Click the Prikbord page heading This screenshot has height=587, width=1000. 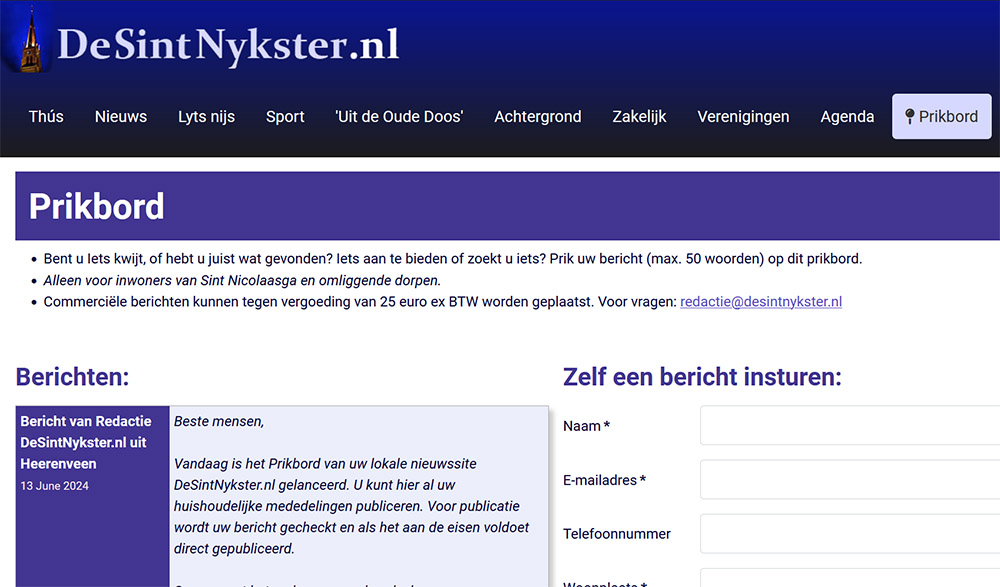tap(96, 206)
